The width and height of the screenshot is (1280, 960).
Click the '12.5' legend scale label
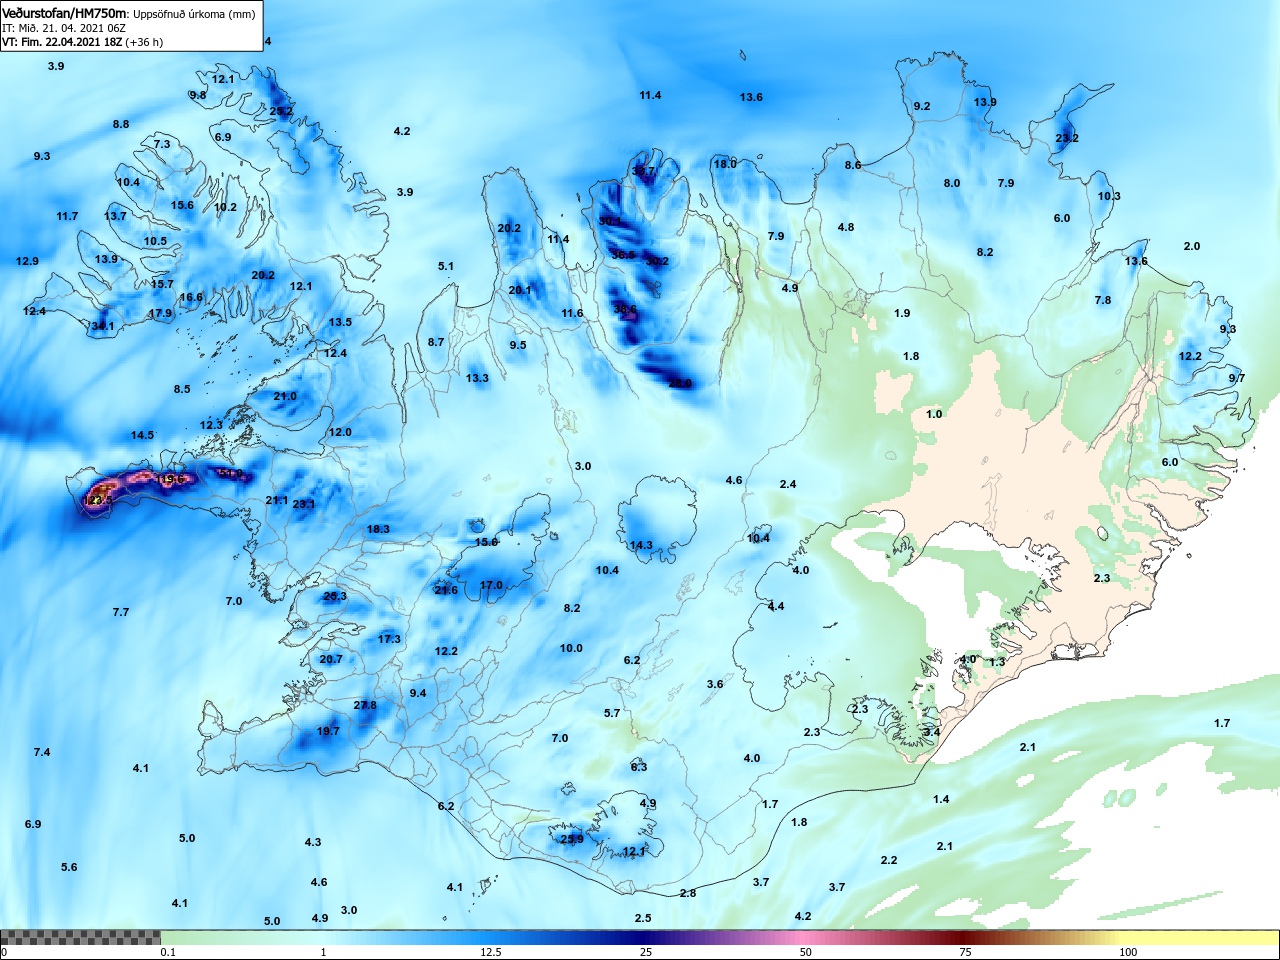click(491, 952)
